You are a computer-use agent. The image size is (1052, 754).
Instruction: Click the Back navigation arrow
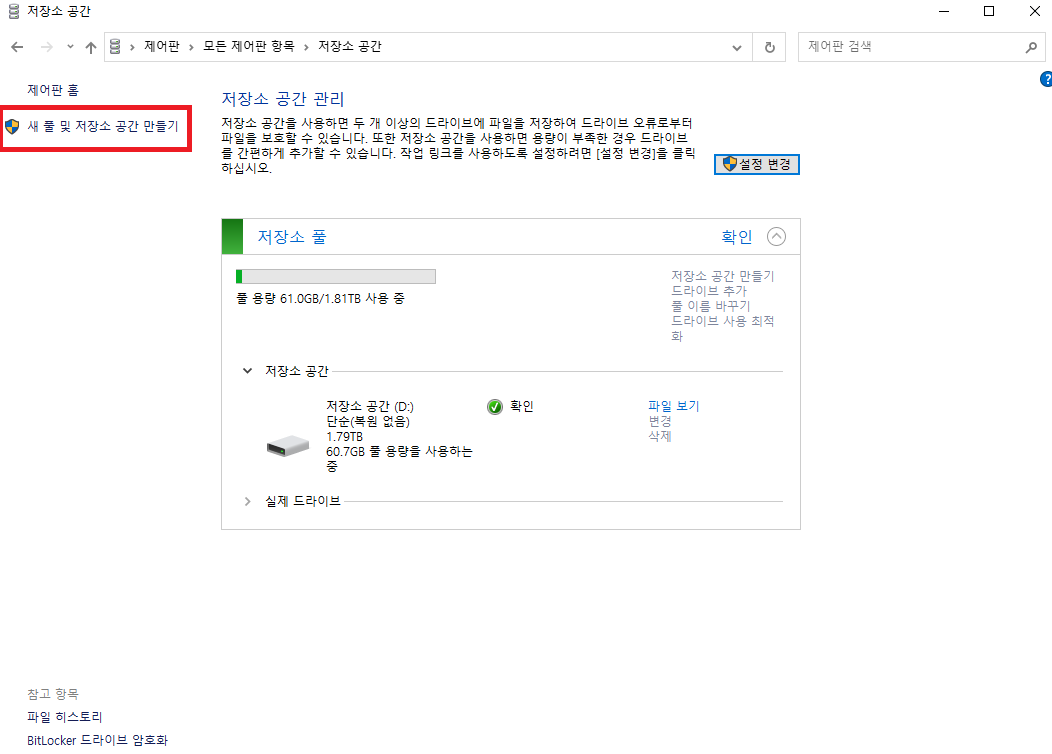click(17, 47)
